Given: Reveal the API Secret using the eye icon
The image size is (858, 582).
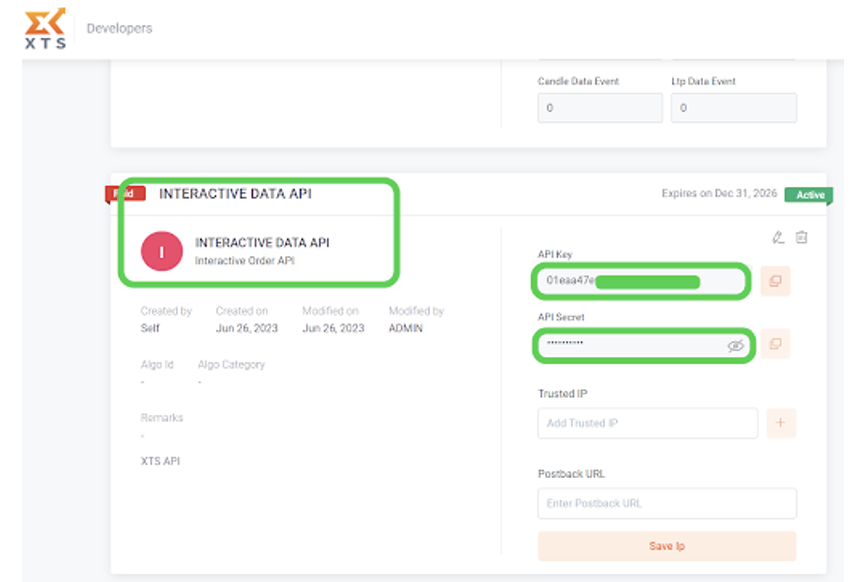Looking at the screenshot, I should click(736, 345).
